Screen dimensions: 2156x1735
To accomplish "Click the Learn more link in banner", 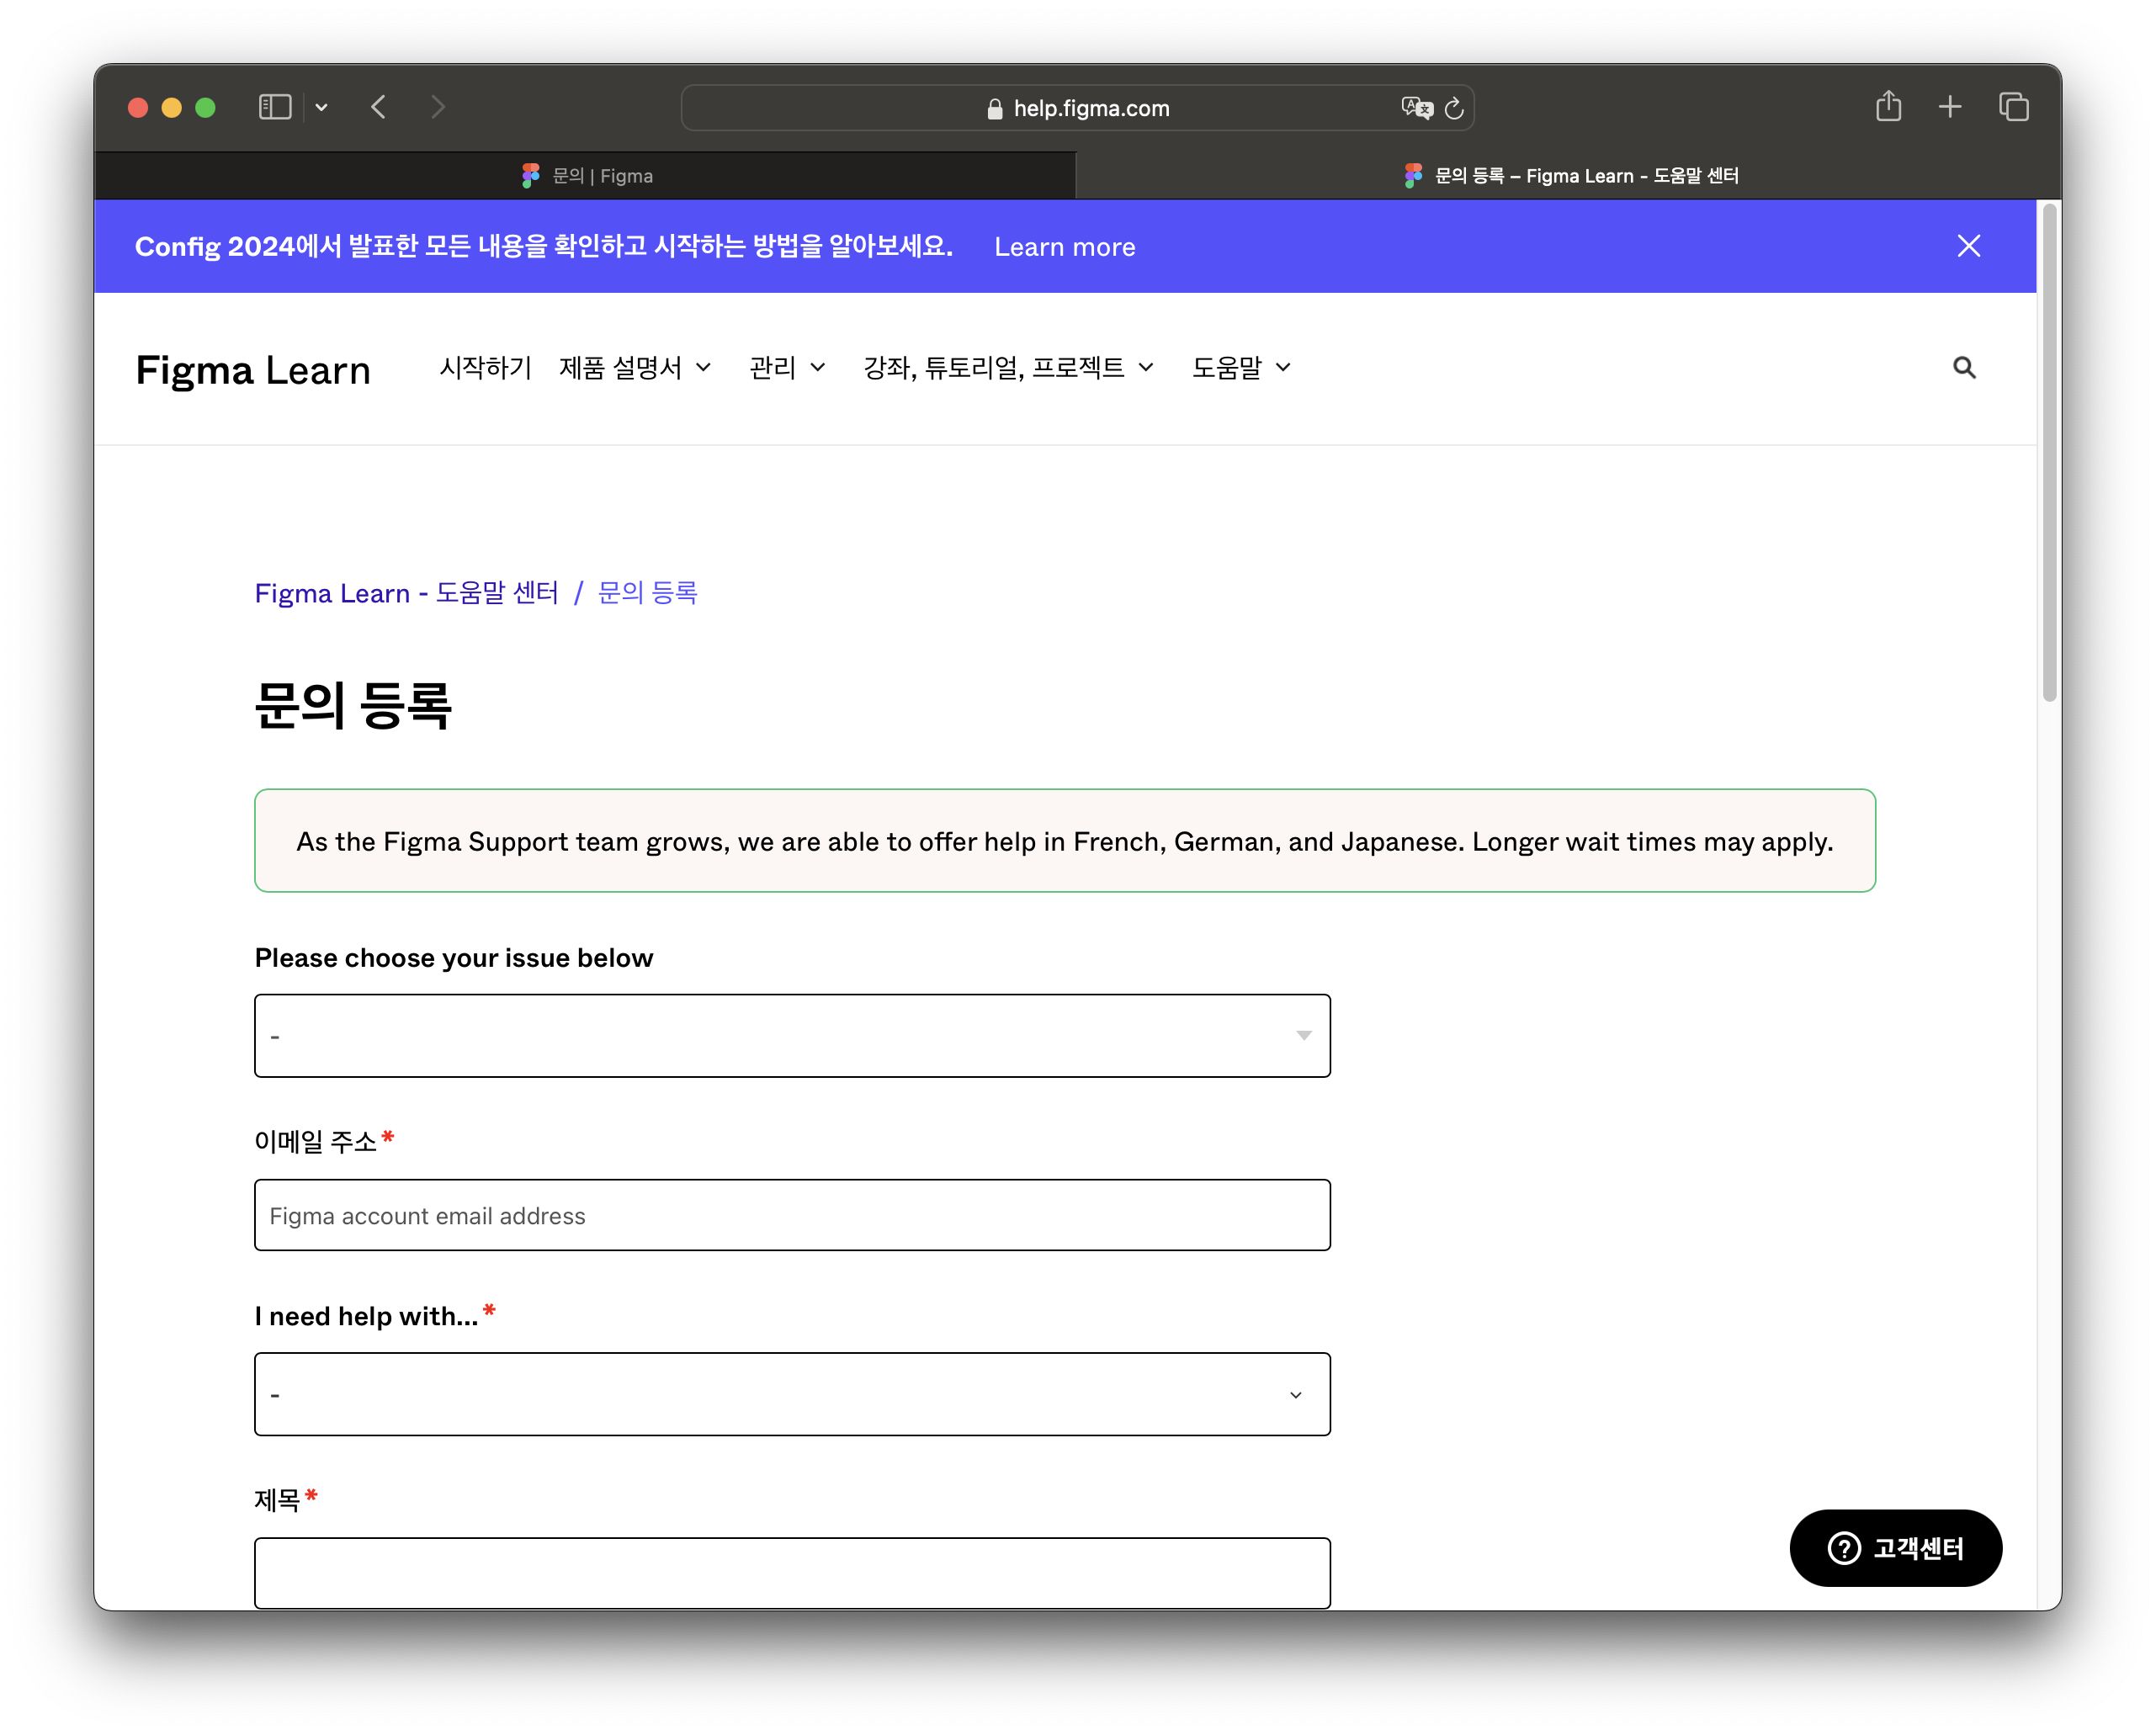I will point(1064,247).
